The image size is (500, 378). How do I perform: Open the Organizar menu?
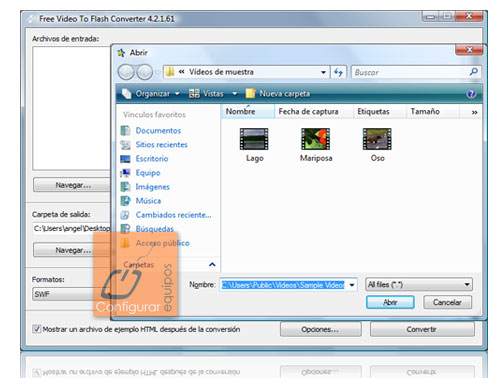tap(151, 94)
